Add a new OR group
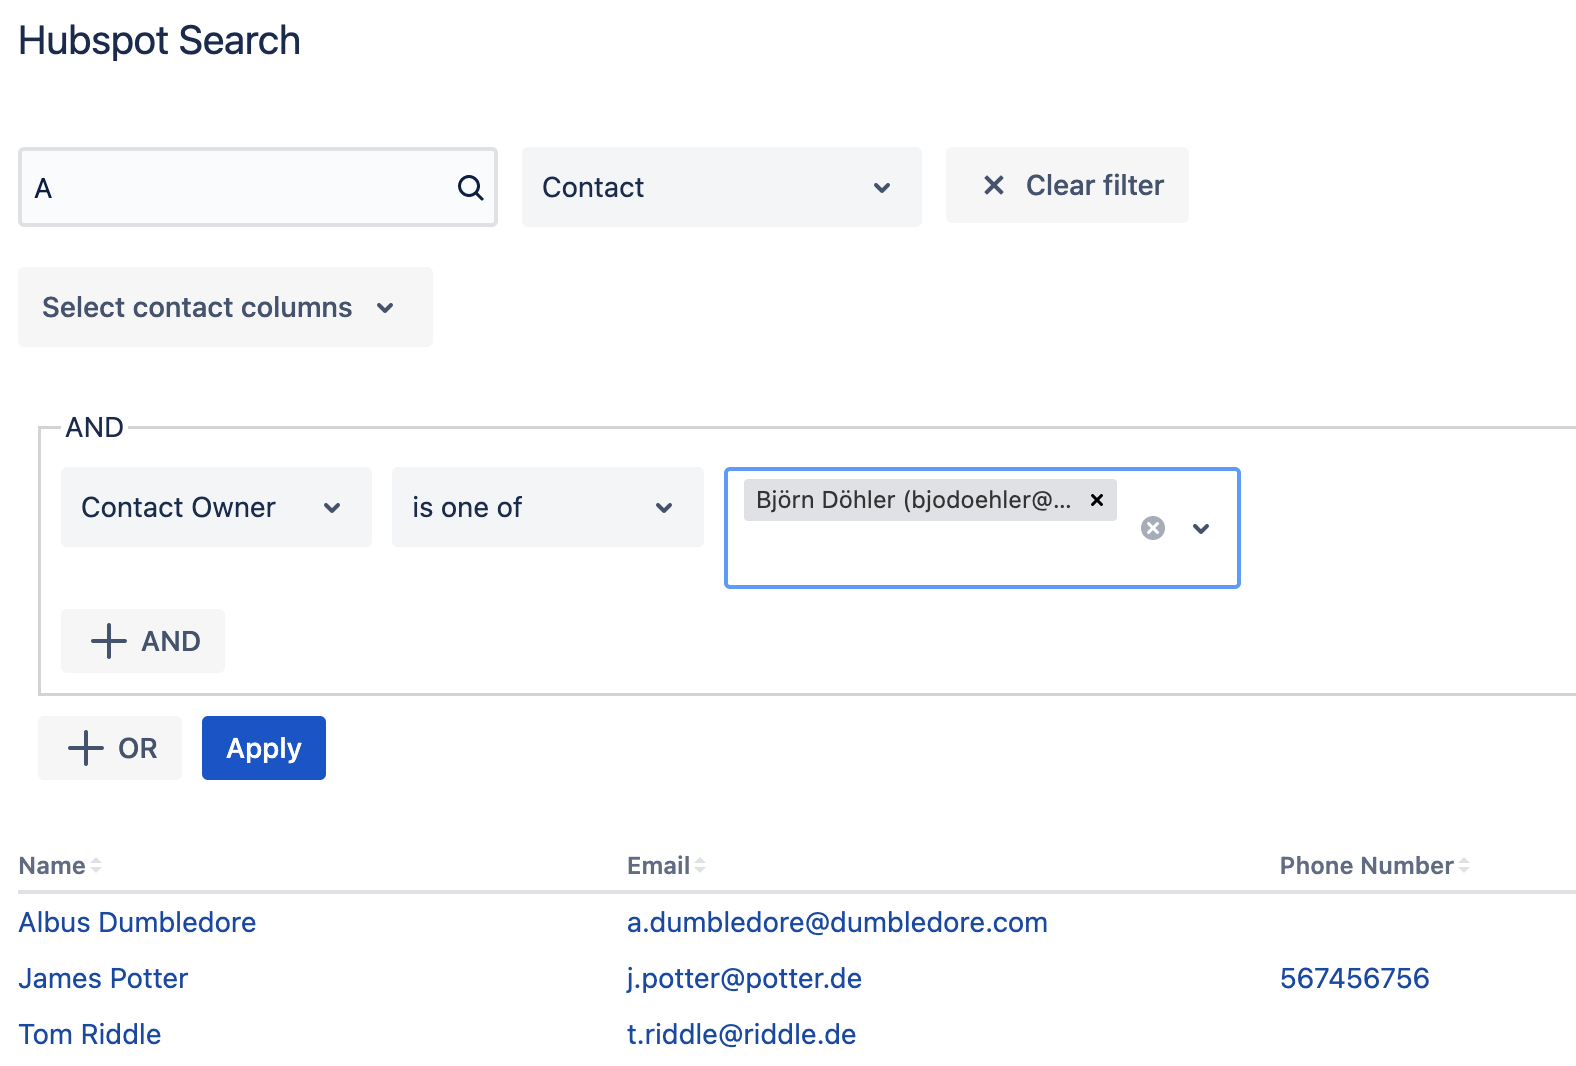 point(110,748)
